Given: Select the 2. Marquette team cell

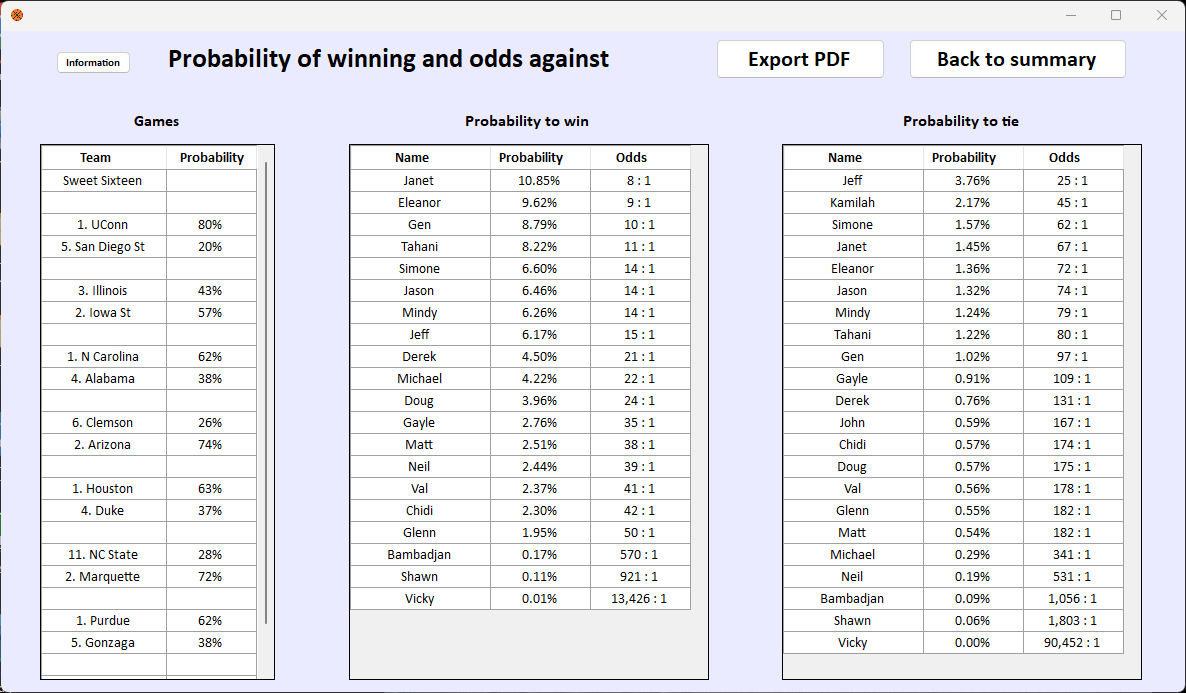Looking at the screenshot, I should click(104, 576).
